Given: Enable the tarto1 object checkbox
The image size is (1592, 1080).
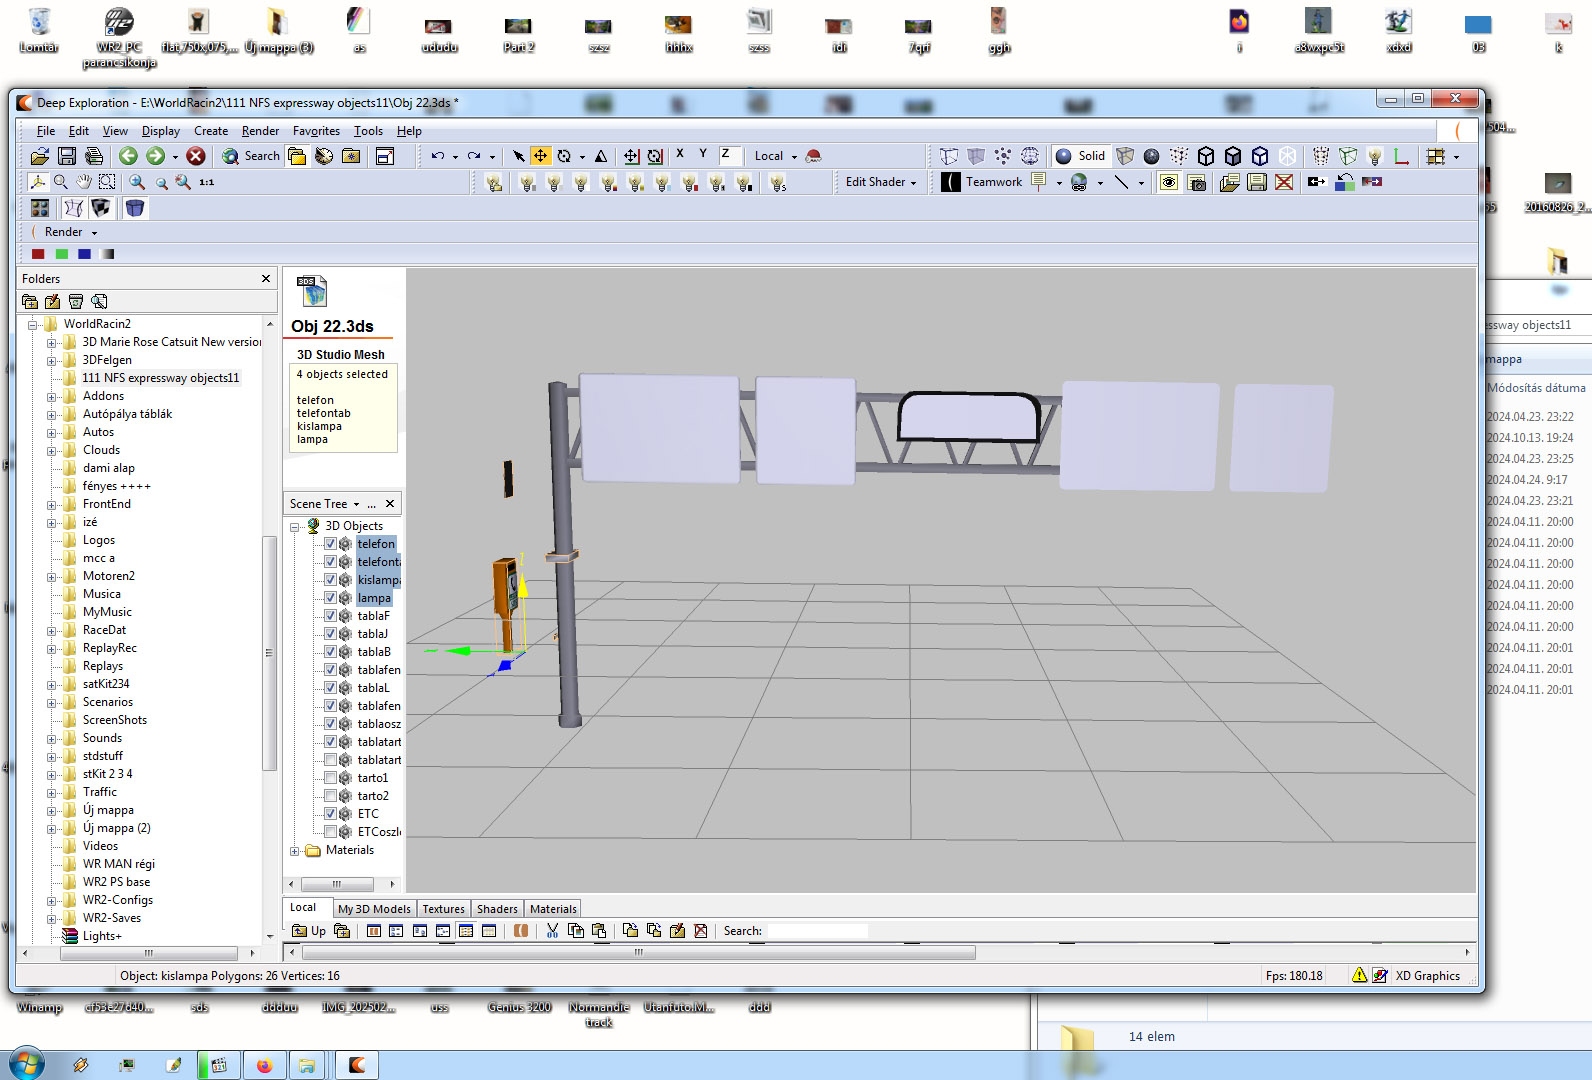Looking at the screenshot, I should point(330,778).
